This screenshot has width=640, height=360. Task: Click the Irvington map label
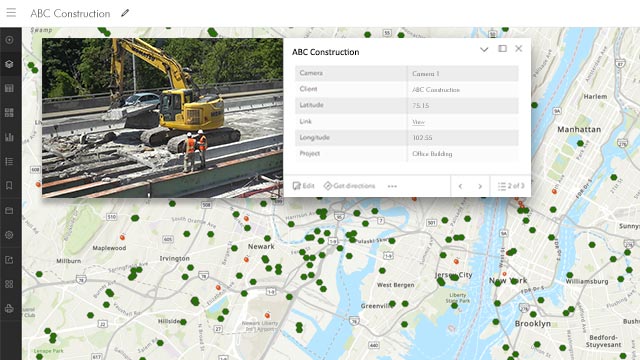click(x=174, y=258)
